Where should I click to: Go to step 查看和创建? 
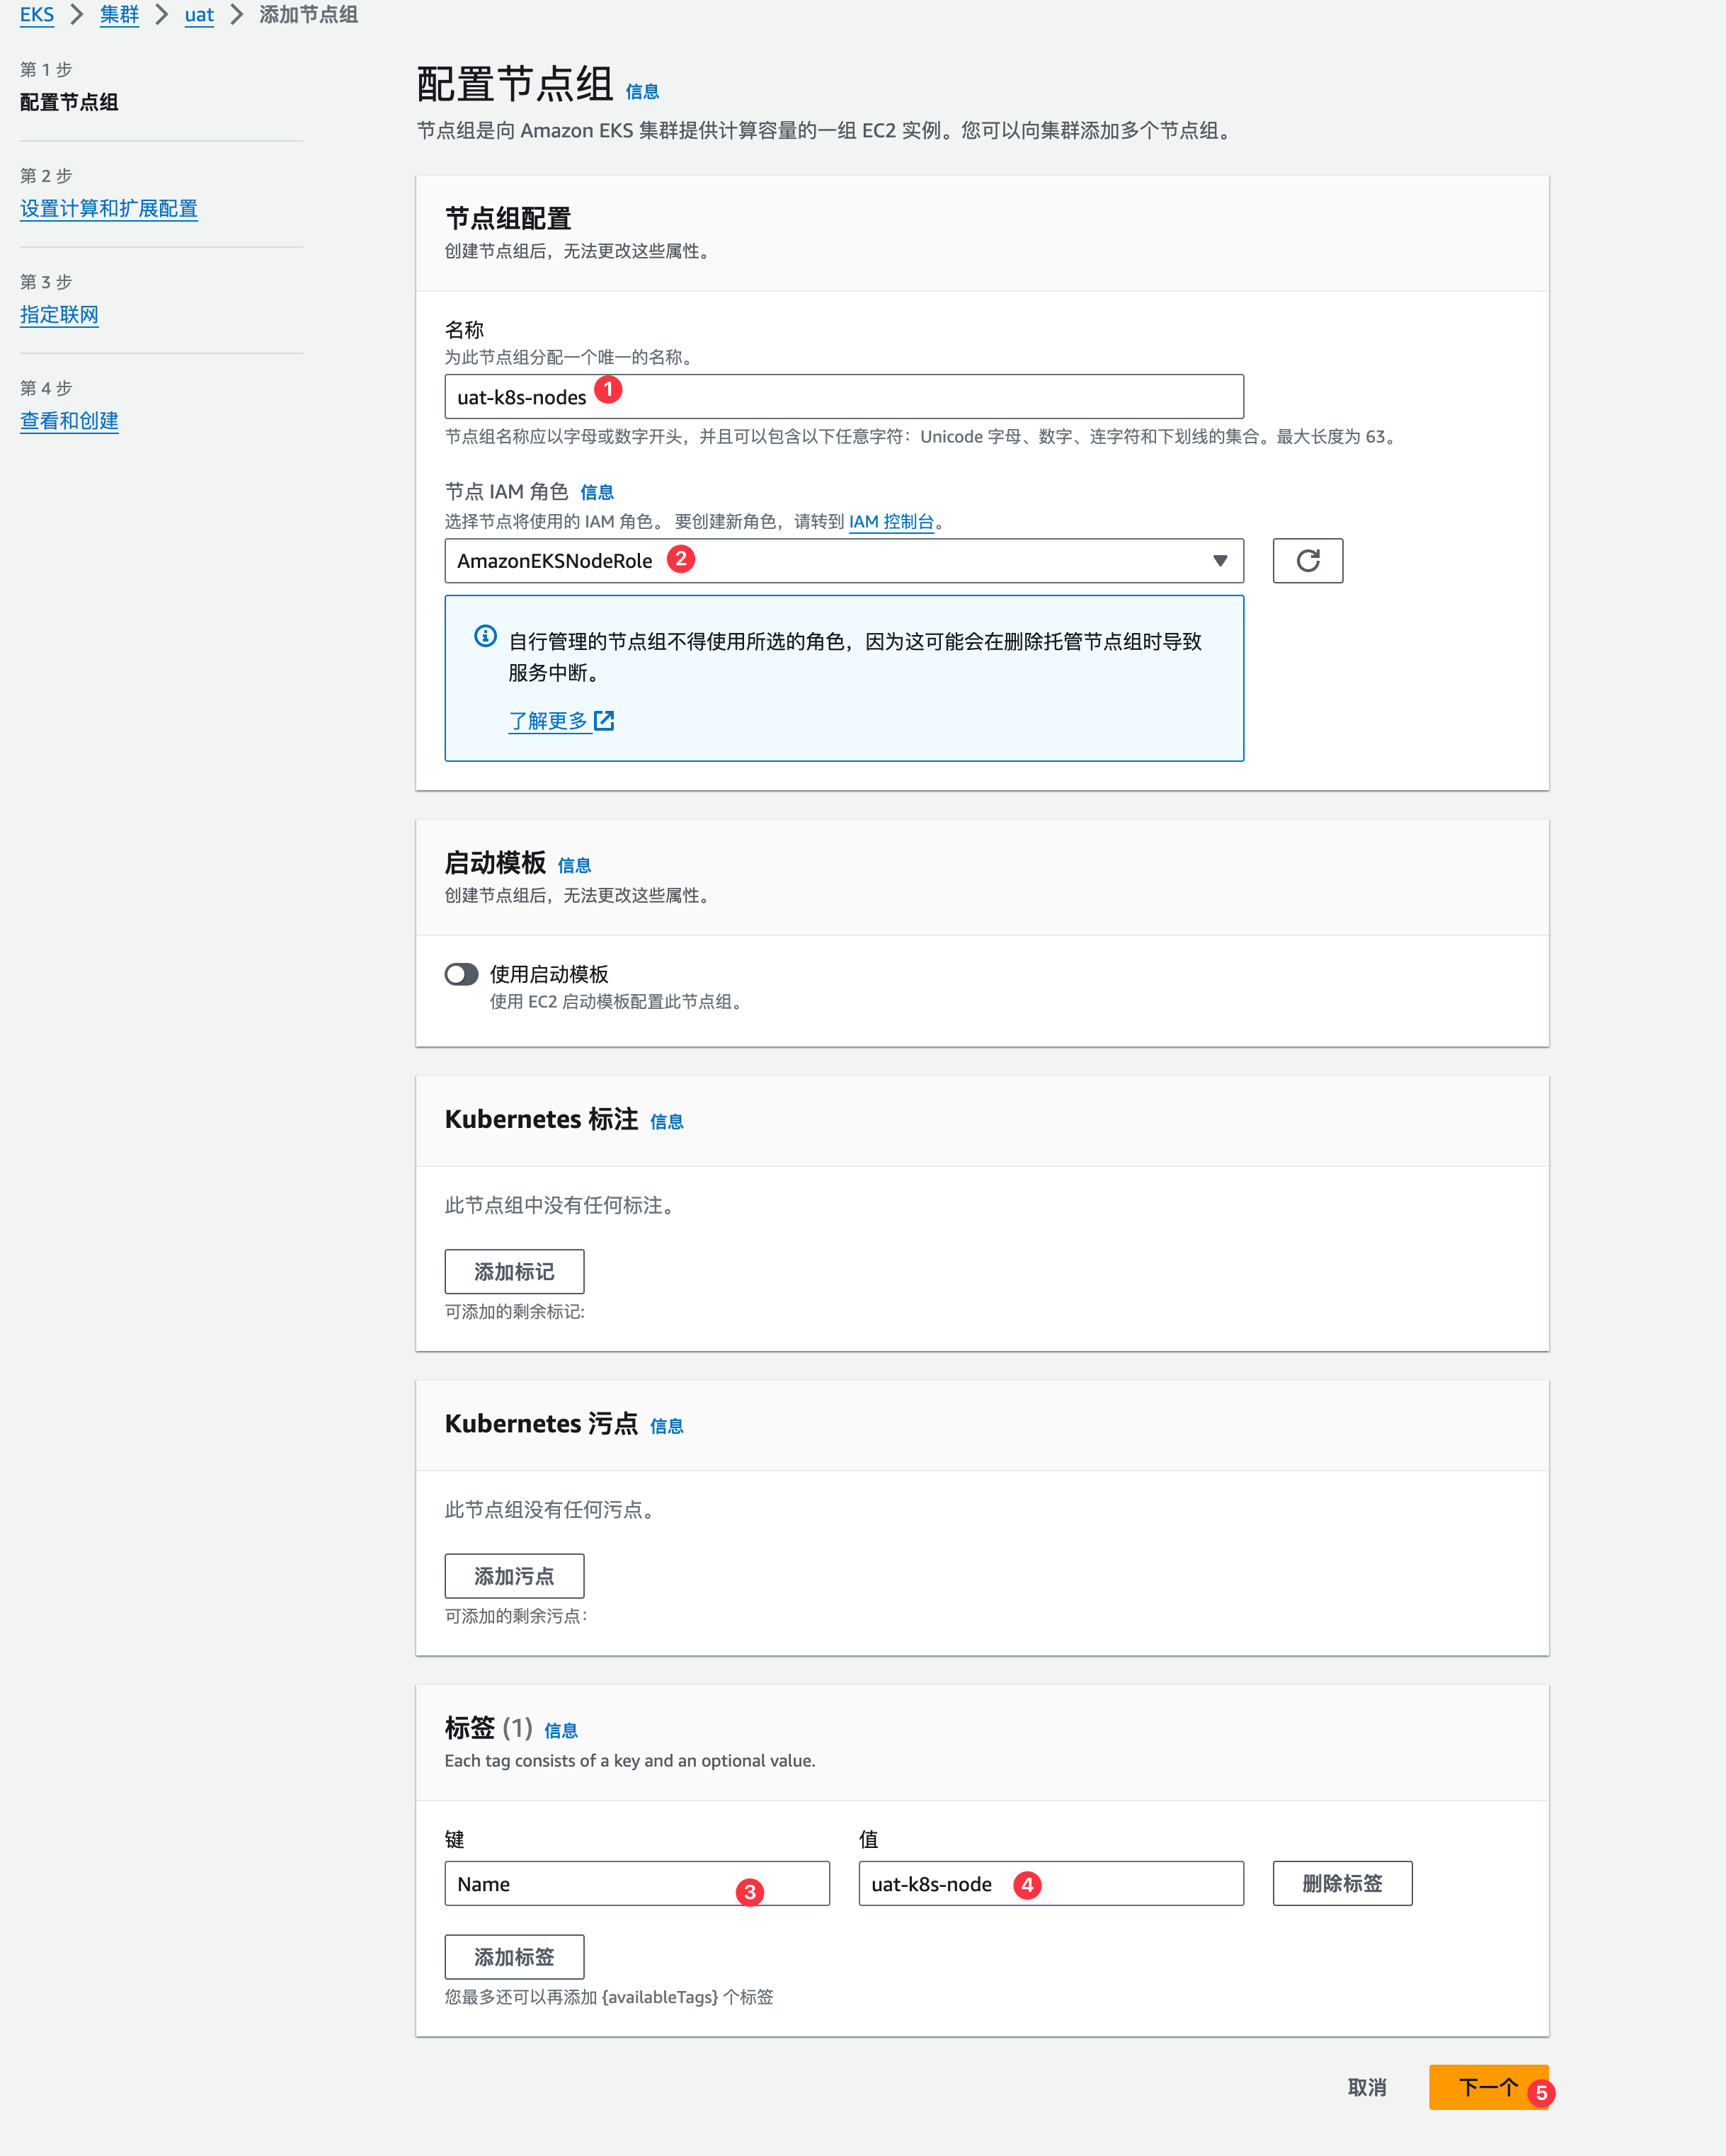point(69,420)
